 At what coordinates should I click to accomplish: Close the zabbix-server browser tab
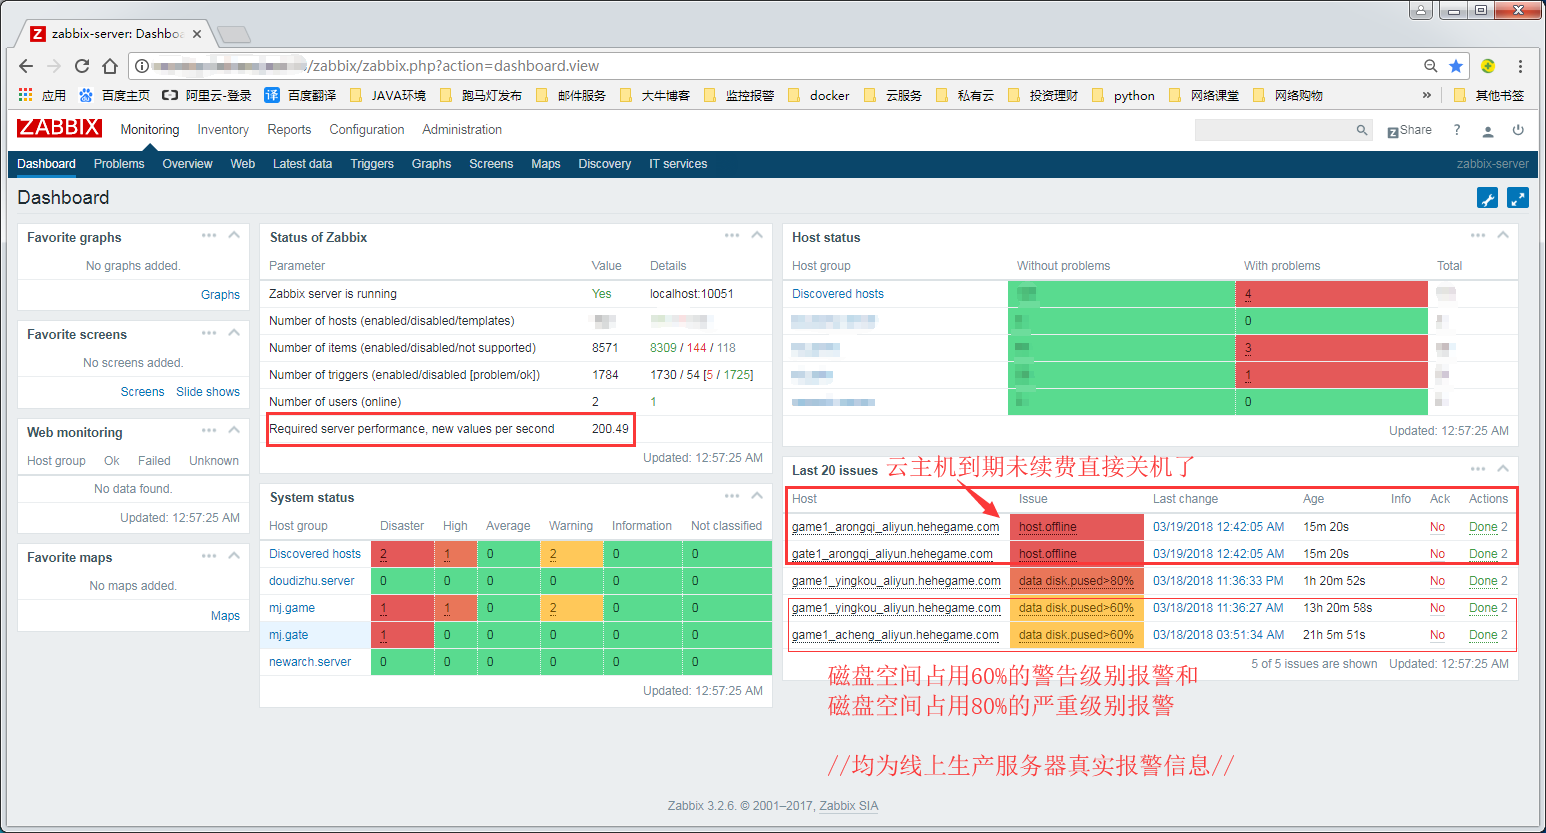[197, 34]
